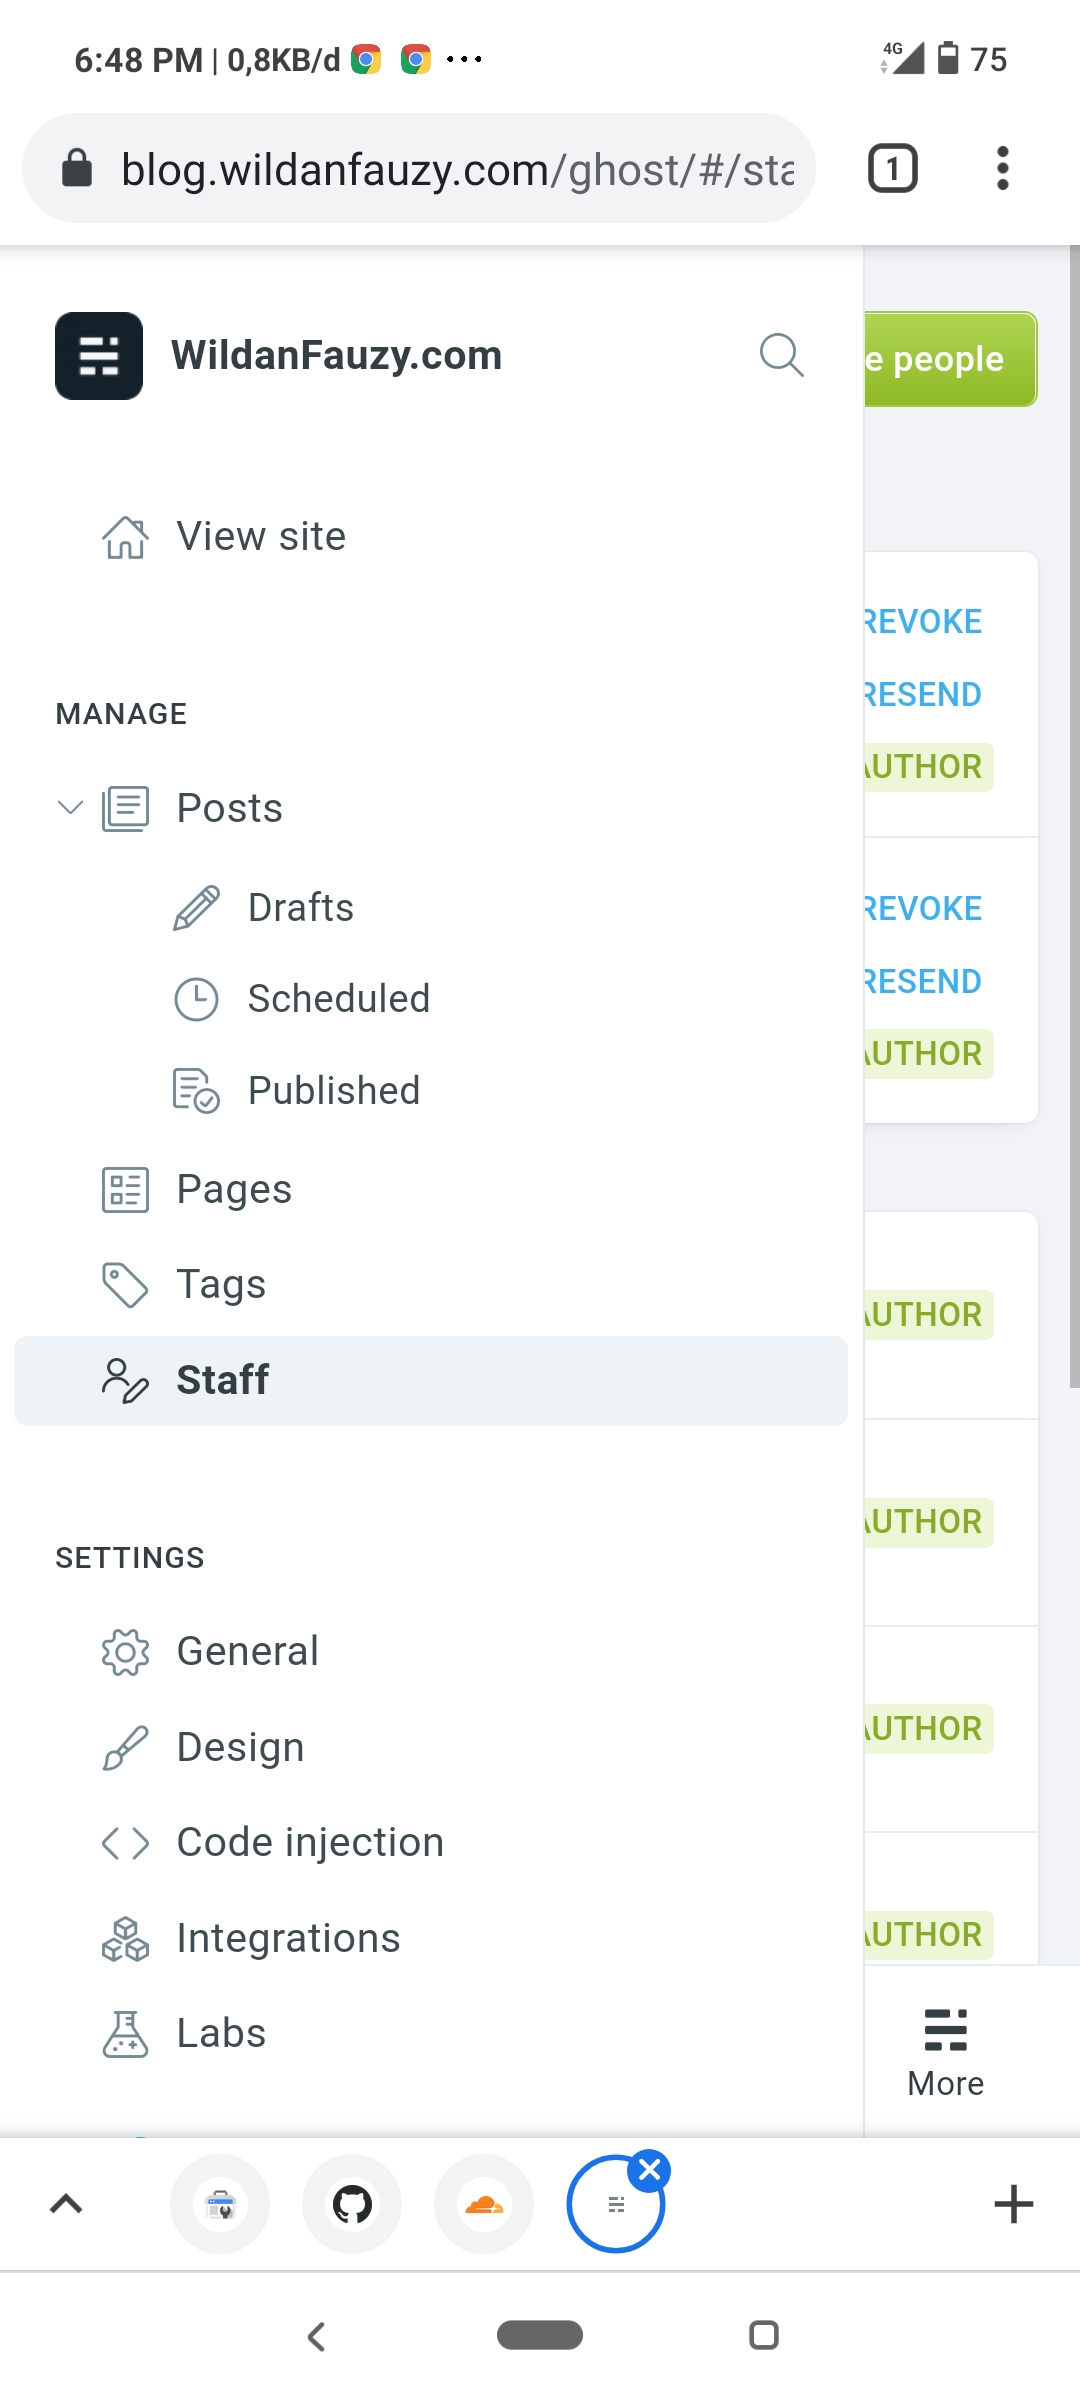The image size is (1080, 2400).
Task: Open Drafts posts list
Action: (300, 908)
